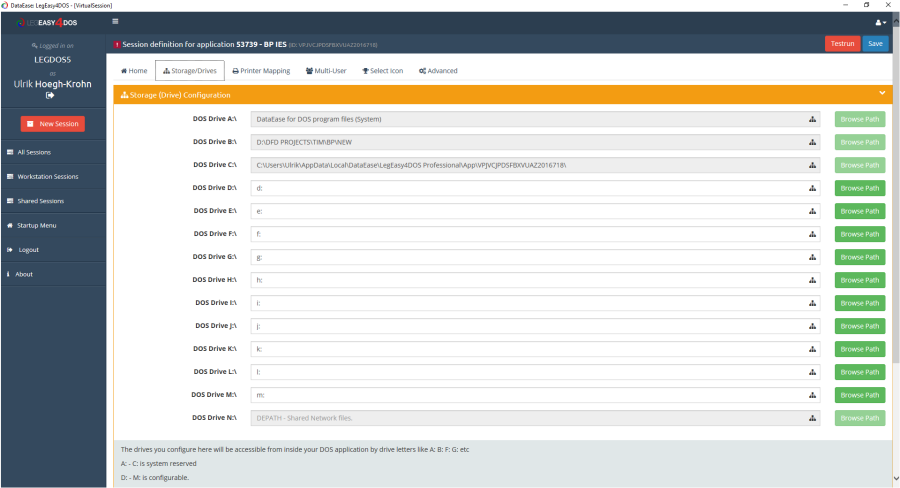The image size is (900, 488).
Task: Click network icon in DOS Drive B field
Action: coord(812,142)
